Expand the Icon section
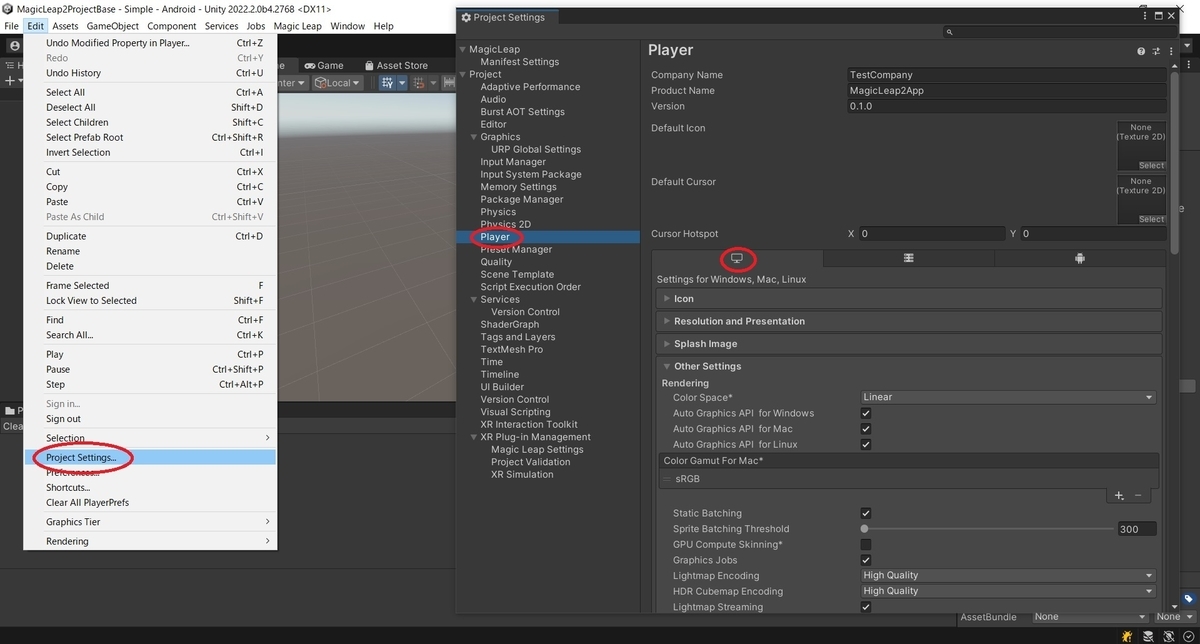The height and width of the screenshot is (644, 1200). coord(909,298)
